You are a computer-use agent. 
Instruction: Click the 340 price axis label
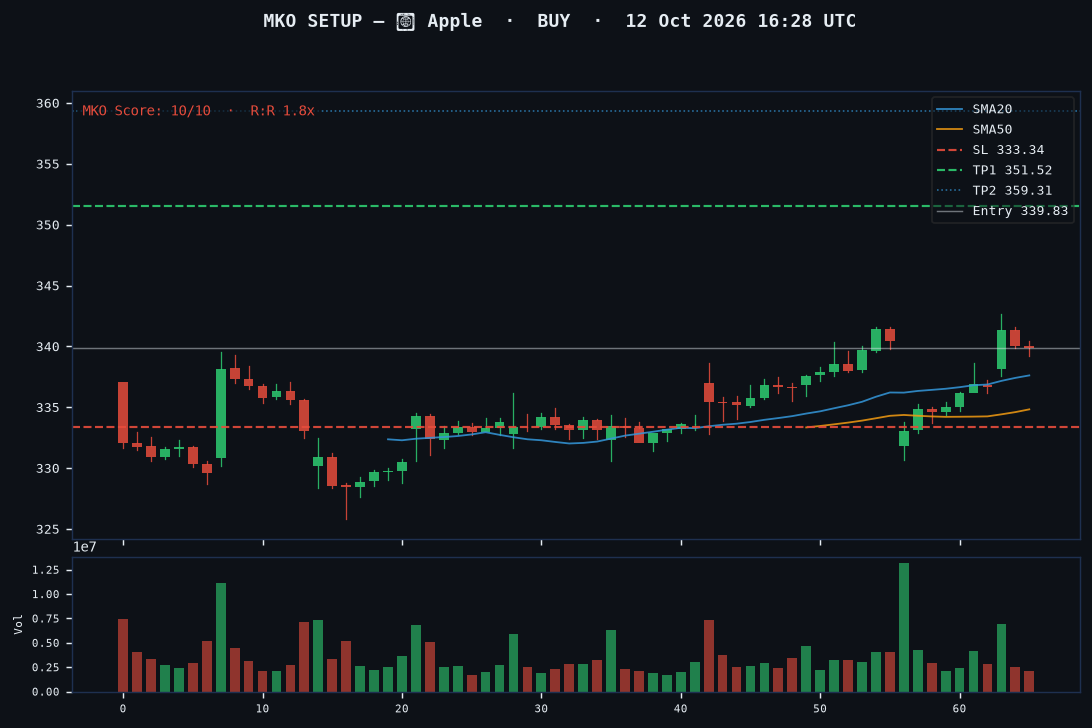pos(48,347)
